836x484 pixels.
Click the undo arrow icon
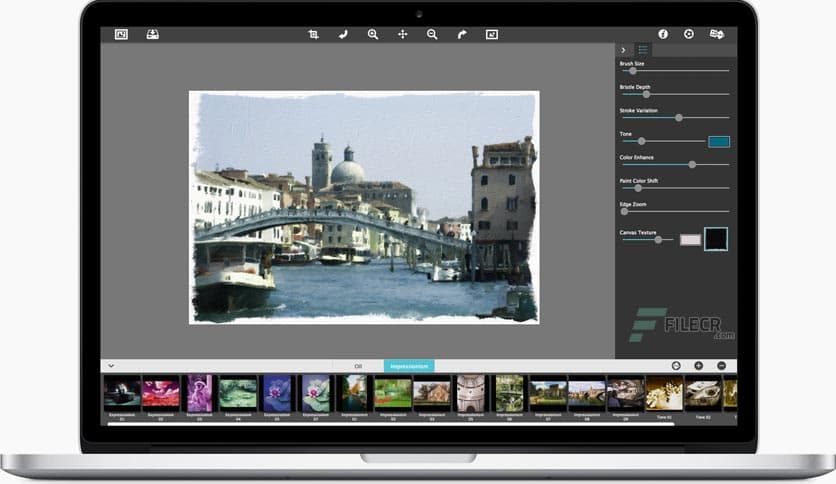point(343,35)
